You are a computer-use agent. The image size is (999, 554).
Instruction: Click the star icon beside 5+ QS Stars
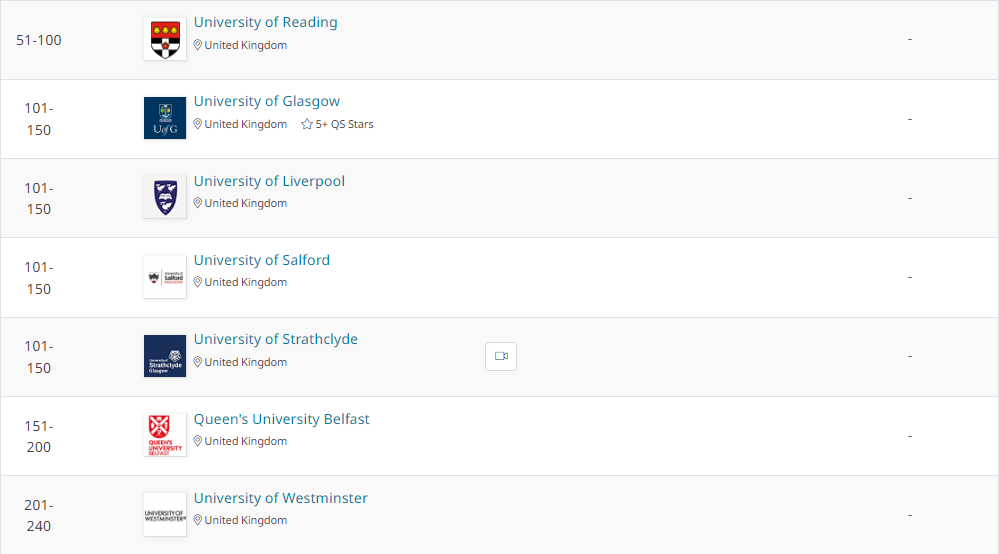[x=307, y=125]
